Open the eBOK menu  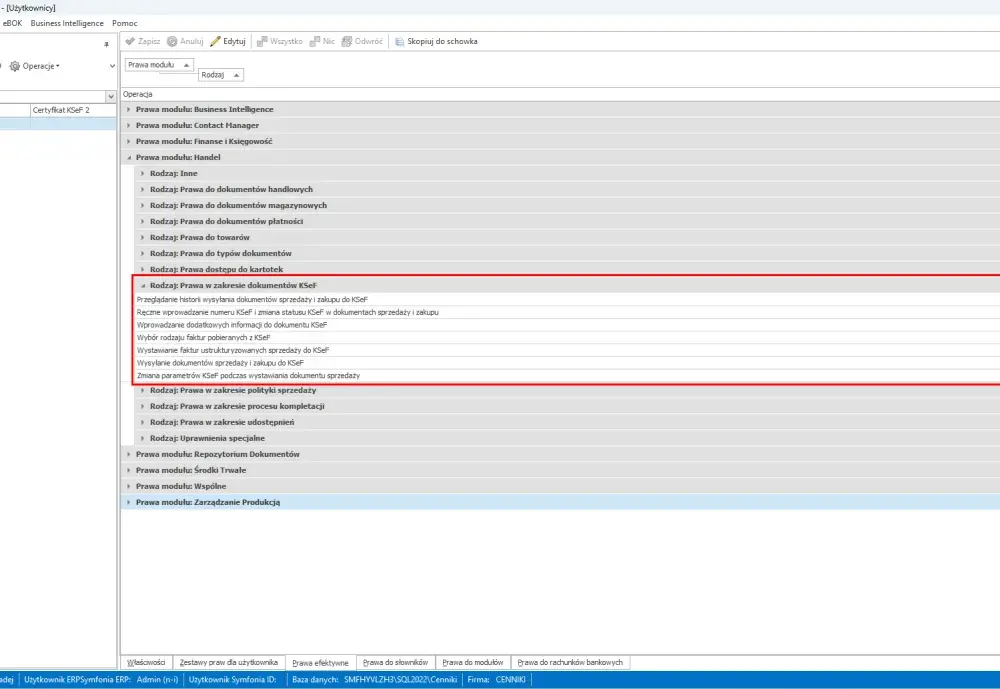click(x=12, y=23)
